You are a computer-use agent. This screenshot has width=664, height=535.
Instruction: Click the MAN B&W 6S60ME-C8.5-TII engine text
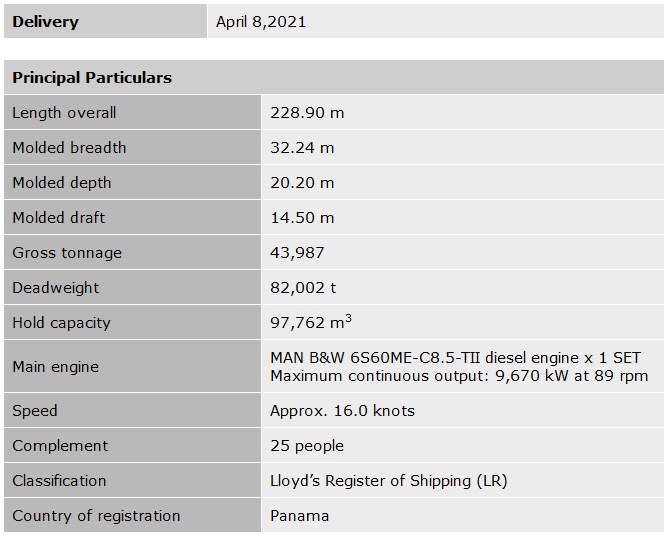455,358
